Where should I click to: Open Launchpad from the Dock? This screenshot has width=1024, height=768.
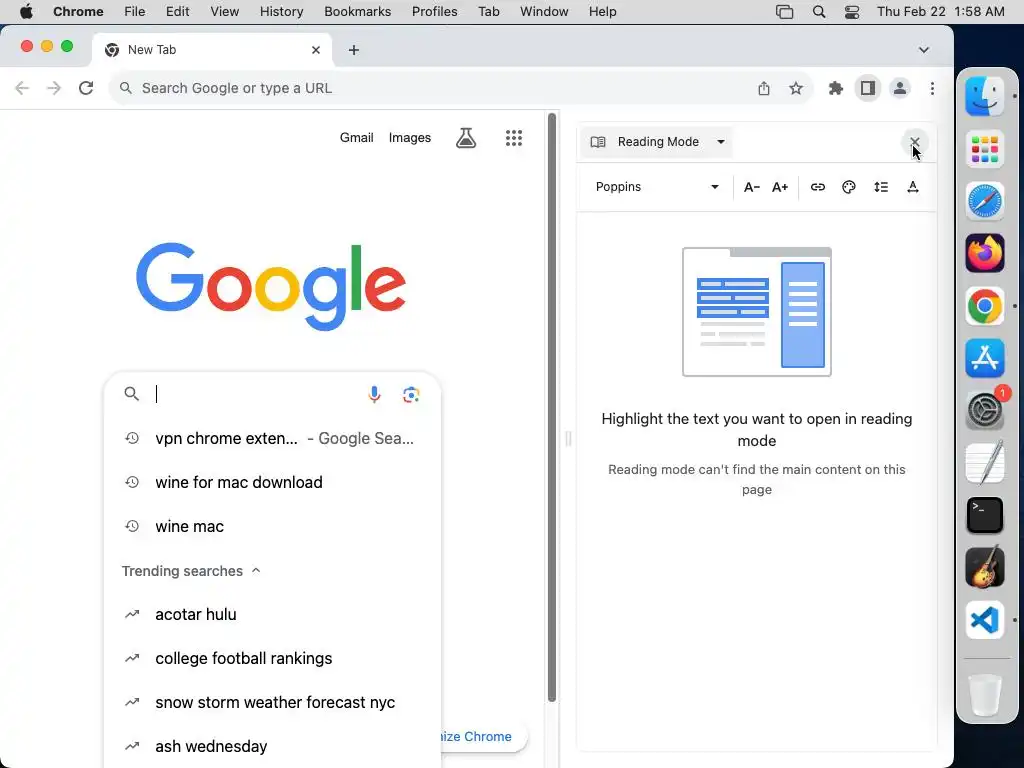[x=985, y=149]
